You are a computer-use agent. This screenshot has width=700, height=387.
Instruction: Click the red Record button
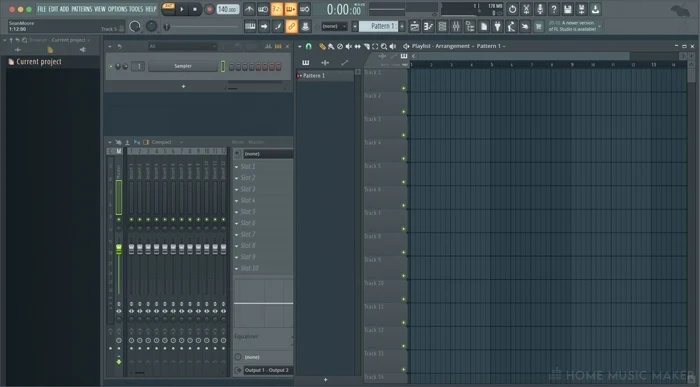pos(209,9)
